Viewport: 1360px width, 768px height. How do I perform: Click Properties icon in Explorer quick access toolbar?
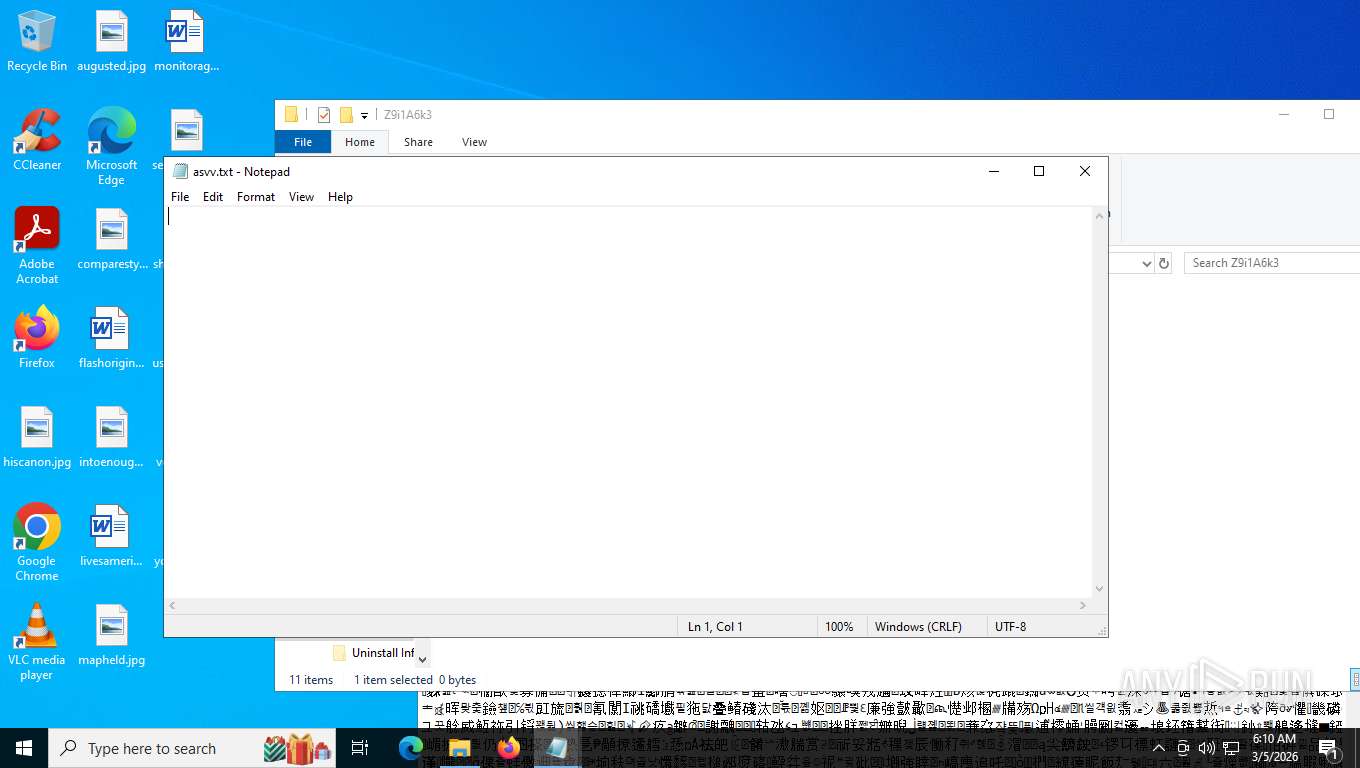(x=324, y=115)
